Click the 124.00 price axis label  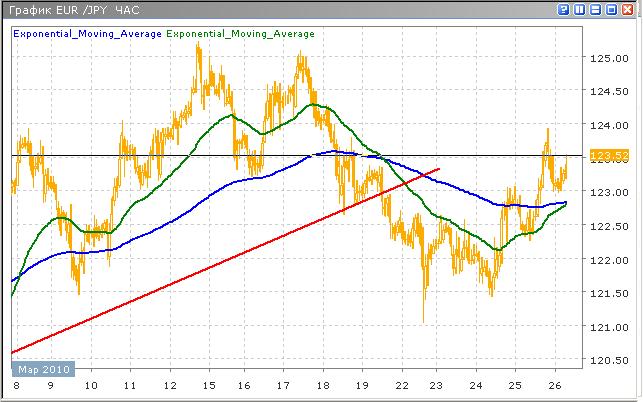pyautogui.click(x=608, y=127)
